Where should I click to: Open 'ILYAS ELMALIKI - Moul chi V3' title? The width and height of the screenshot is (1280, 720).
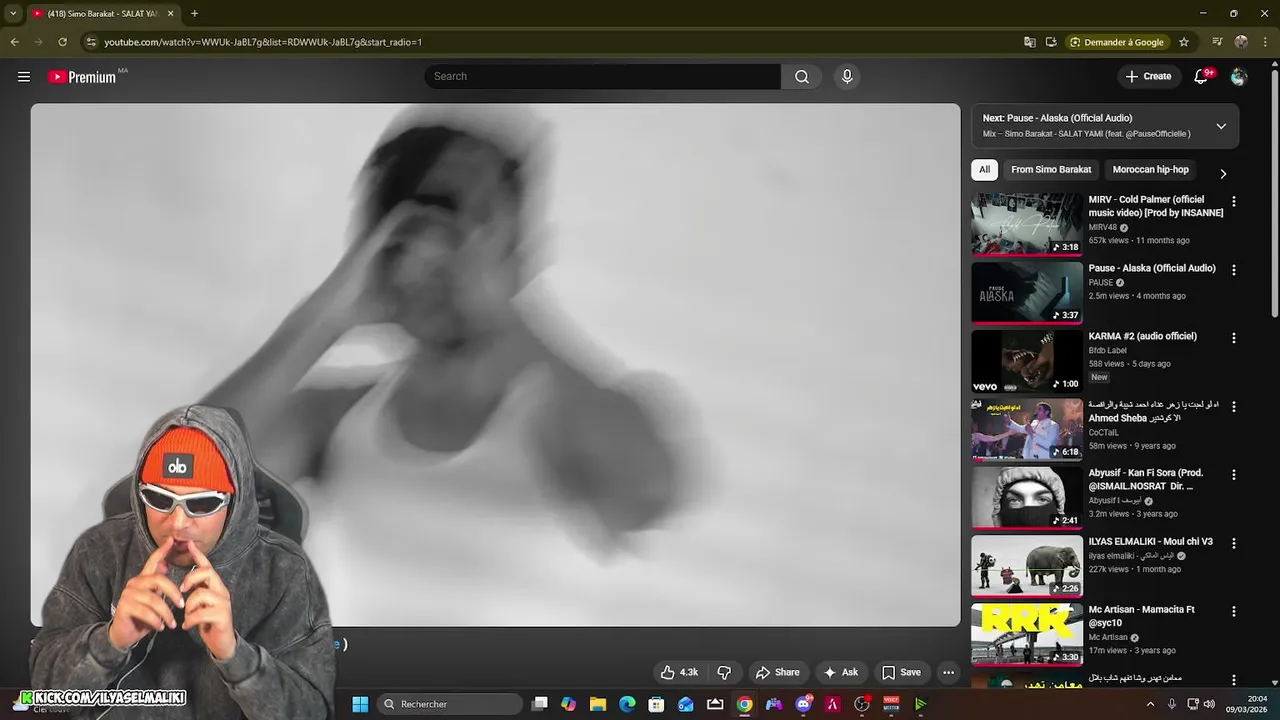click(x=1151, y=542)
